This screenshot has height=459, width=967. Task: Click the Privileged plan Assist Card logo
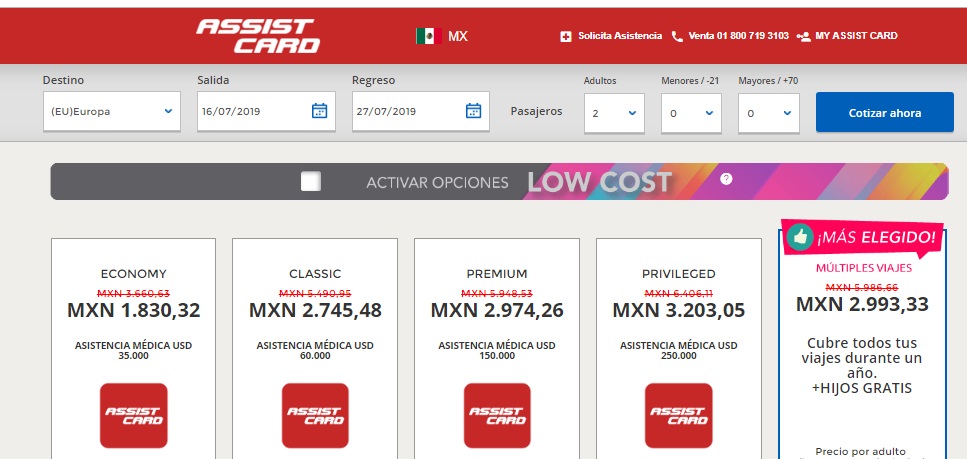[678, 415]
